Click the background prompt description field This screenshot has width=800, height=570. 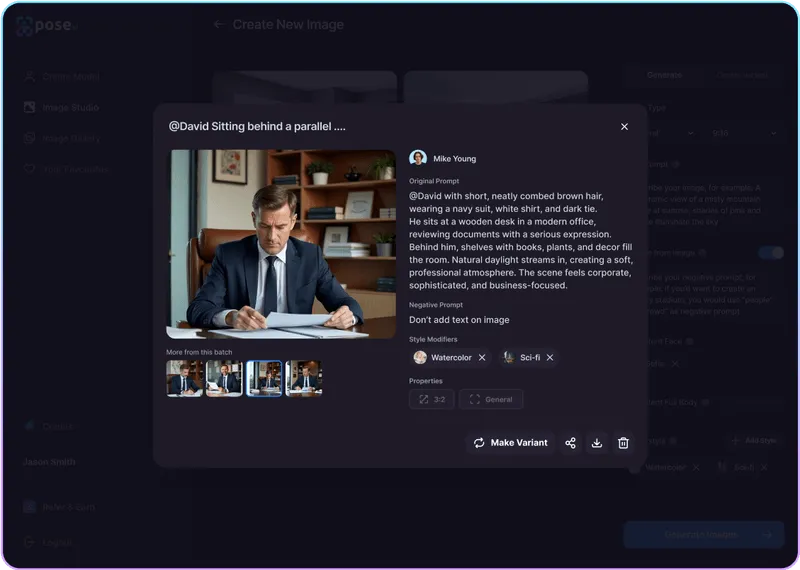714,205
